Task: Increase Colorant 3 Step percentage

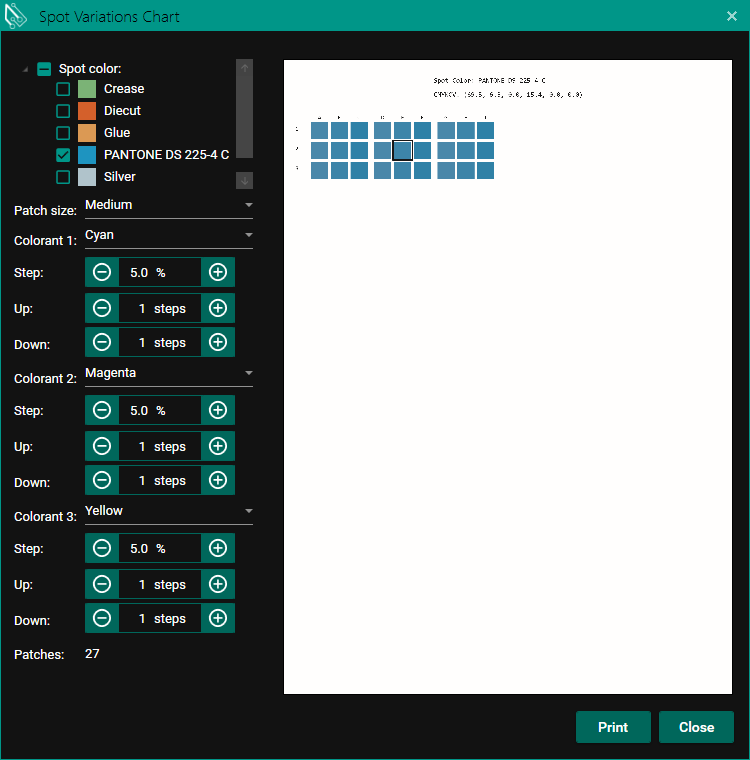Action: coord(218,548)
